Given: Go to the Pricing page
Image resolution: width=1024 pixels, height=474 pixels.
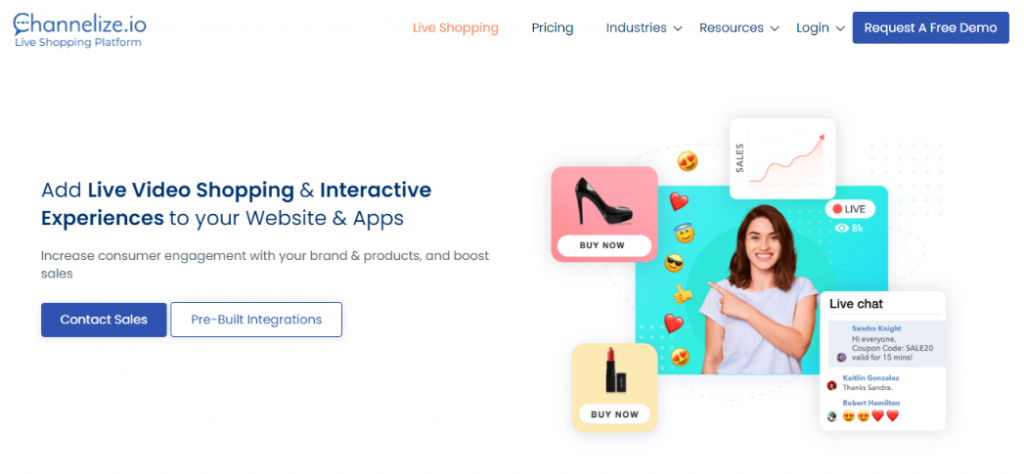Looking at the screenshot, I should tap(552, 28).
